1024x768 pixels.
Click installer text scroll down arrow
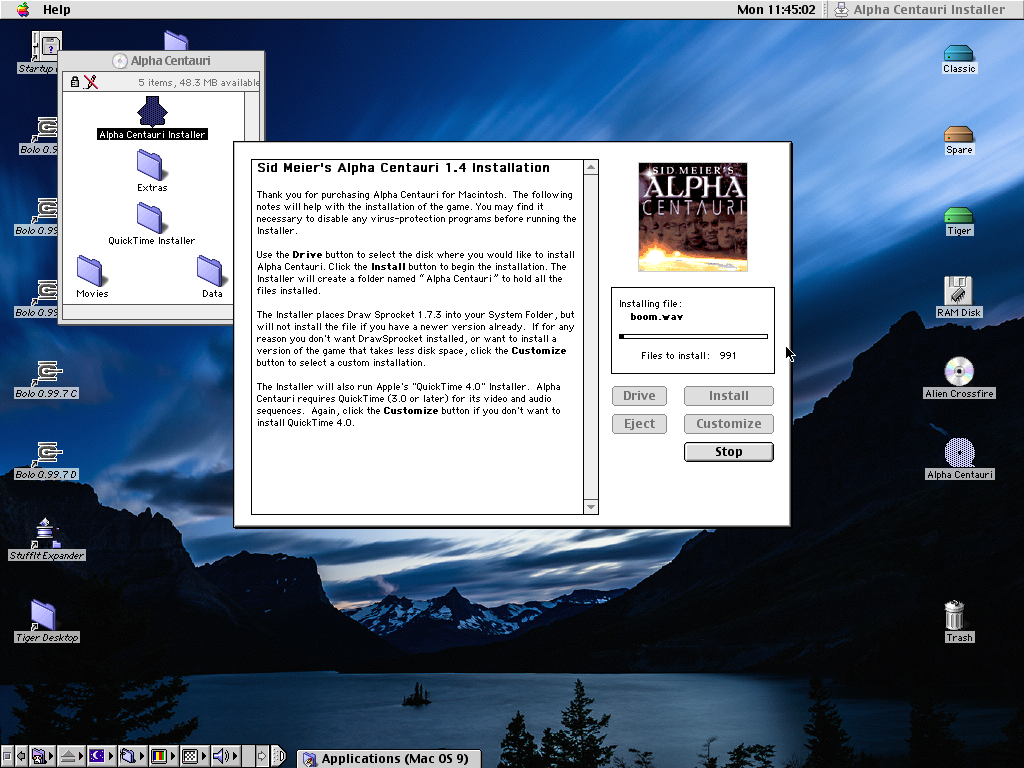pos(591,507)
